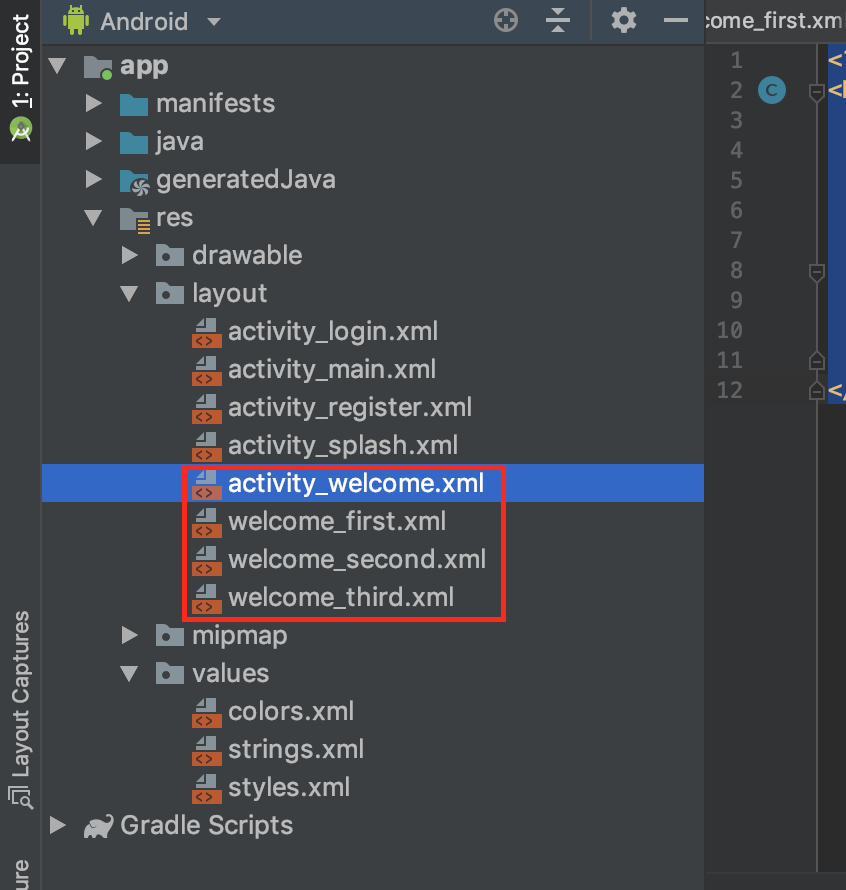Click the generatedJava folder icon

(134, 180)
